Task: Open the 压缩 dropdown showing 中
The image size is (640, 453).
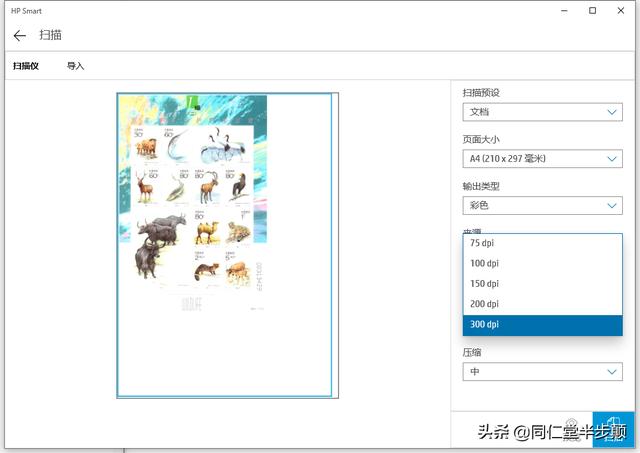Action: point(542,371)
